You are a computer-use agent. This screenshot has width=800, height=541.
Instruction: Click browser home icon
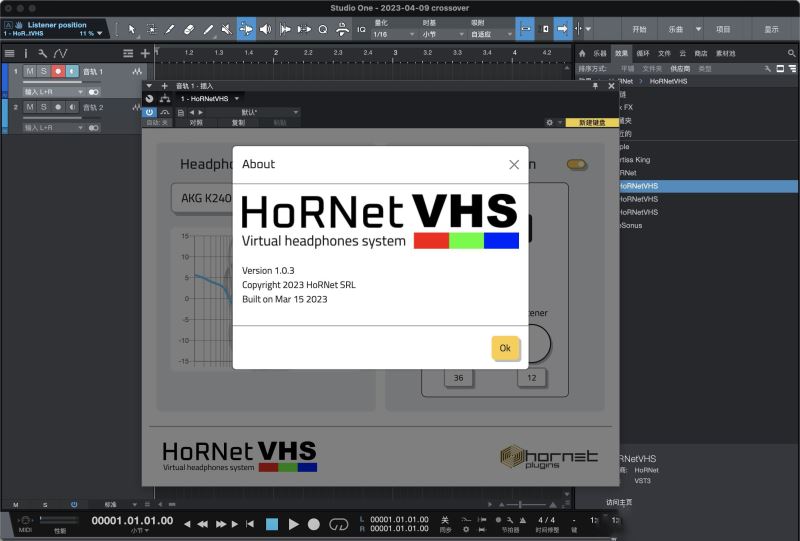582,53
